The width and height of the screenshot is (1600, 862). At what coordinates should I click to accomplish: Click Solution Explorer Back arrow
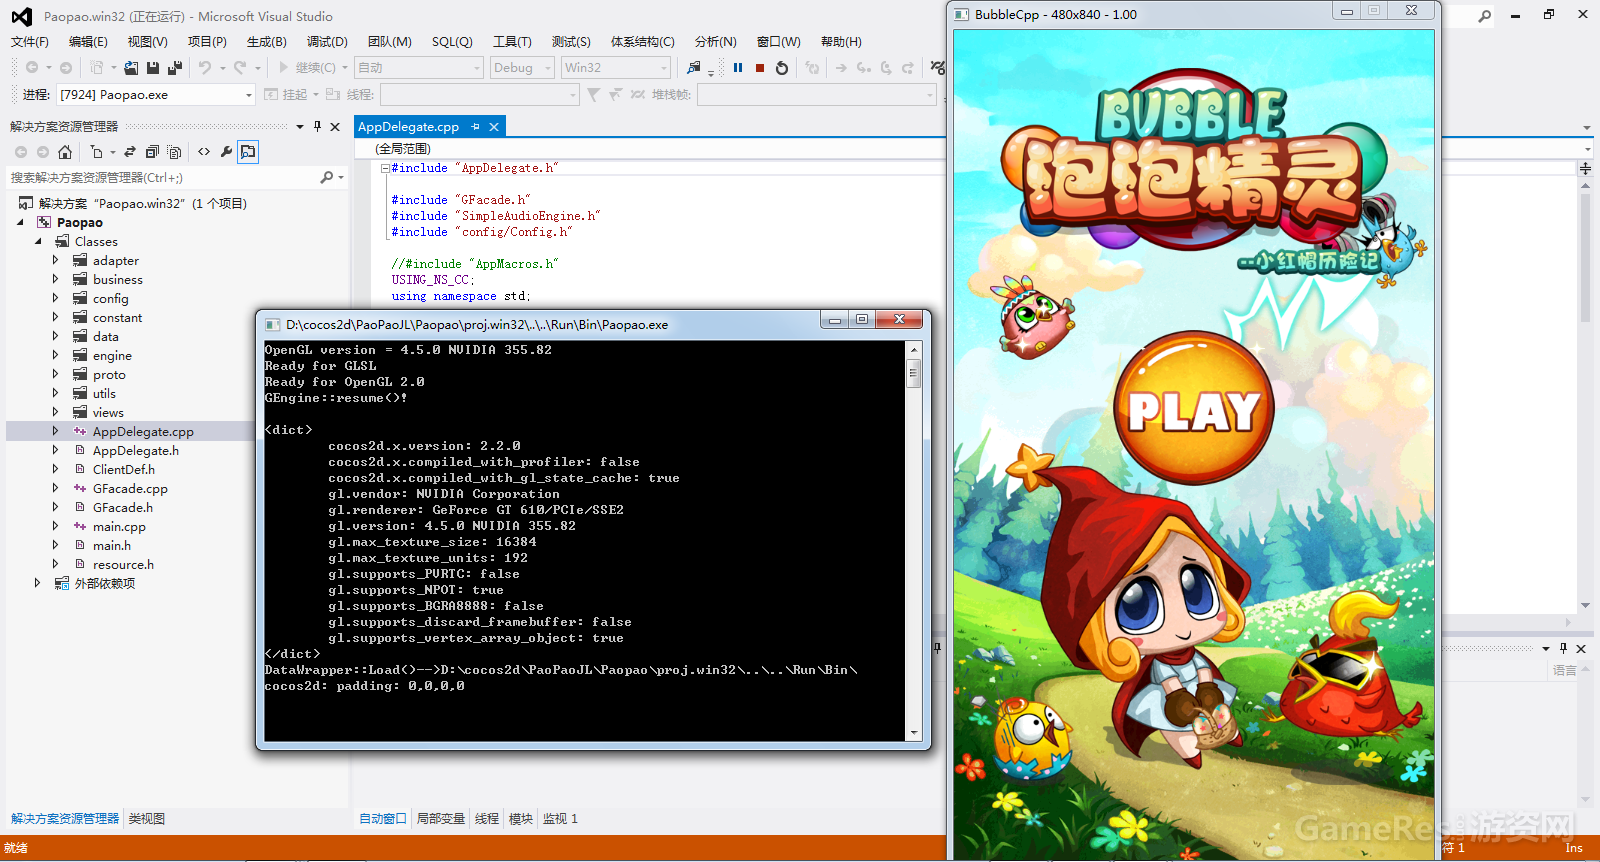(21, 152)
